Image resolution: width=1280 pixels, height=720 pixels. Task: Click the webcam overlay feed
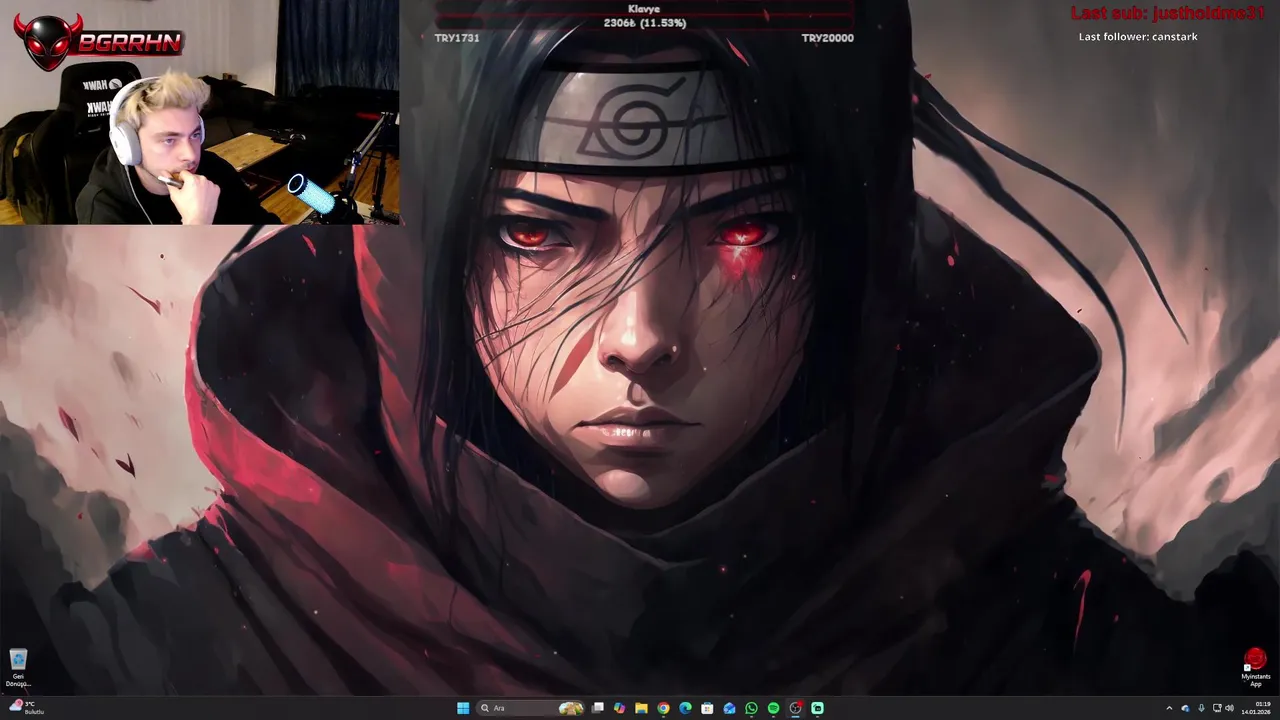(x=200, y=112)
